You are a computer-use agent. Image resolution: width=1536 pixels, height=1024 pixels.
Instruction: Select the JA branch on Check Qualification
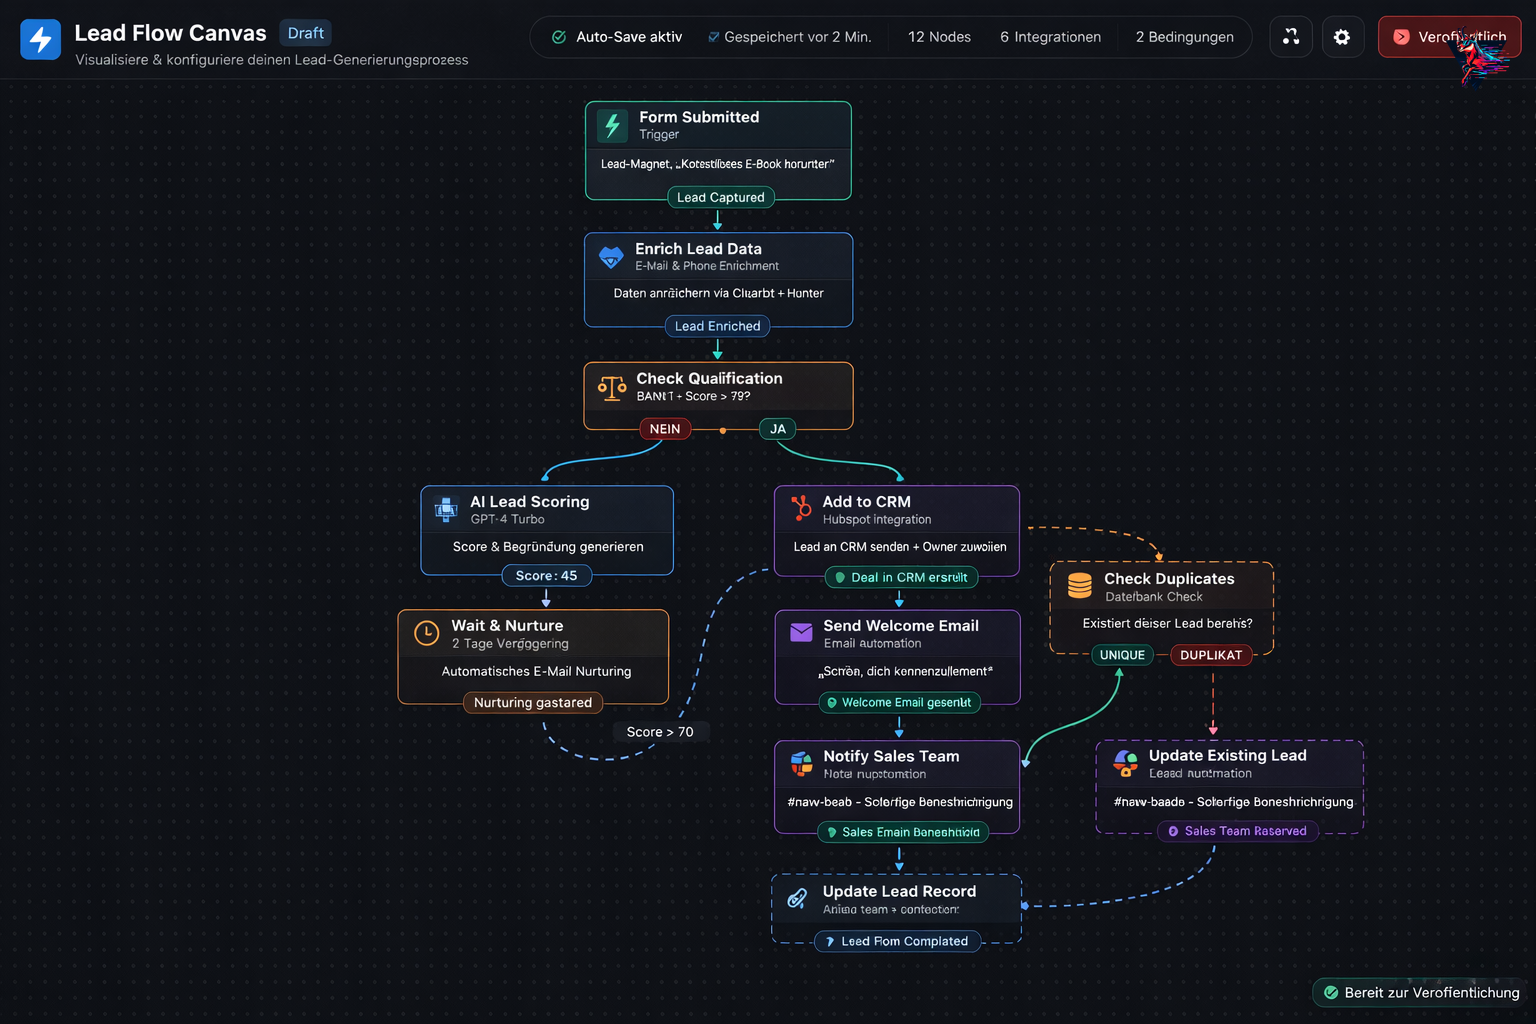click(777, 428)
